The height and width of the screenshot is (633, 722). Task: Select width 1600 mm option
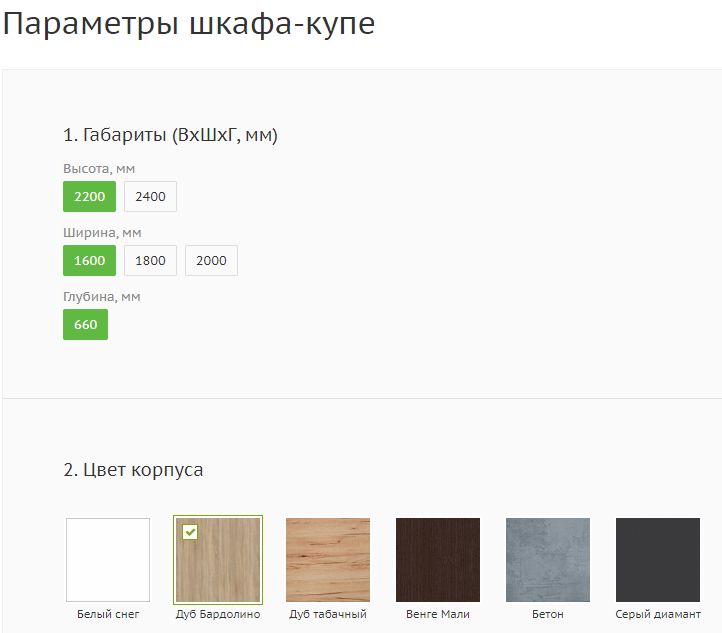pos(89,261)
